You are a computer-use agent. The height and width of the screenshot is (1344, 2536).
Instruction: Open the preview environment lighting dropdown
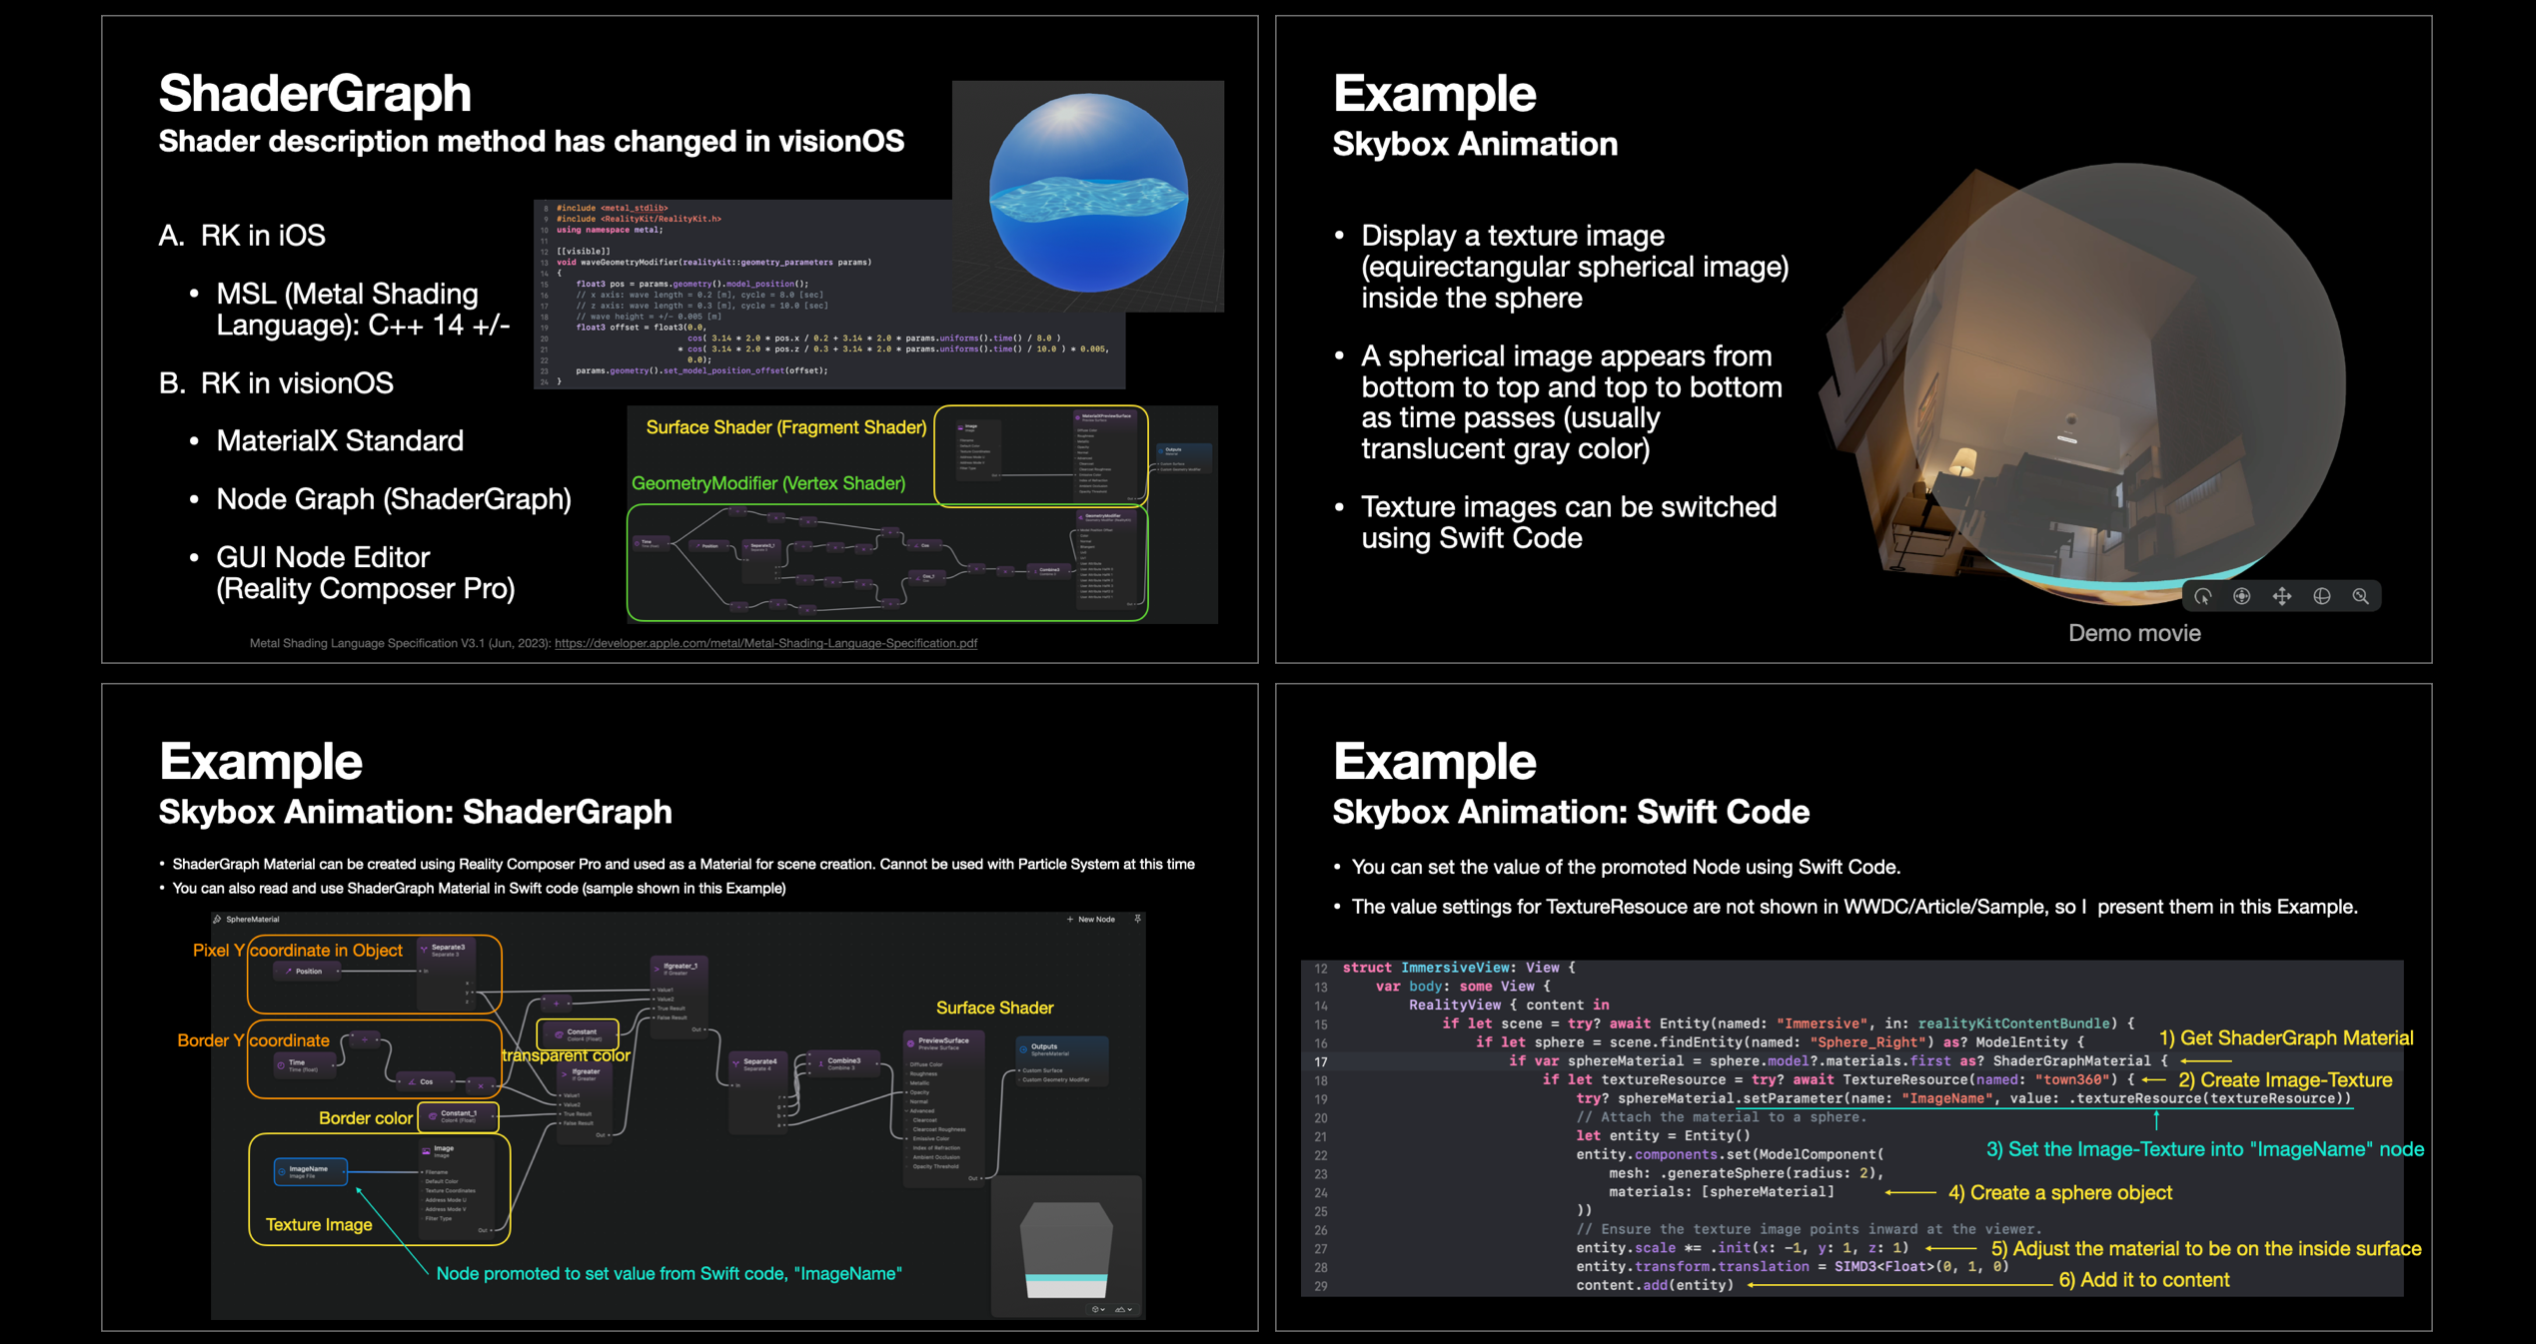click(1123, 1309)
